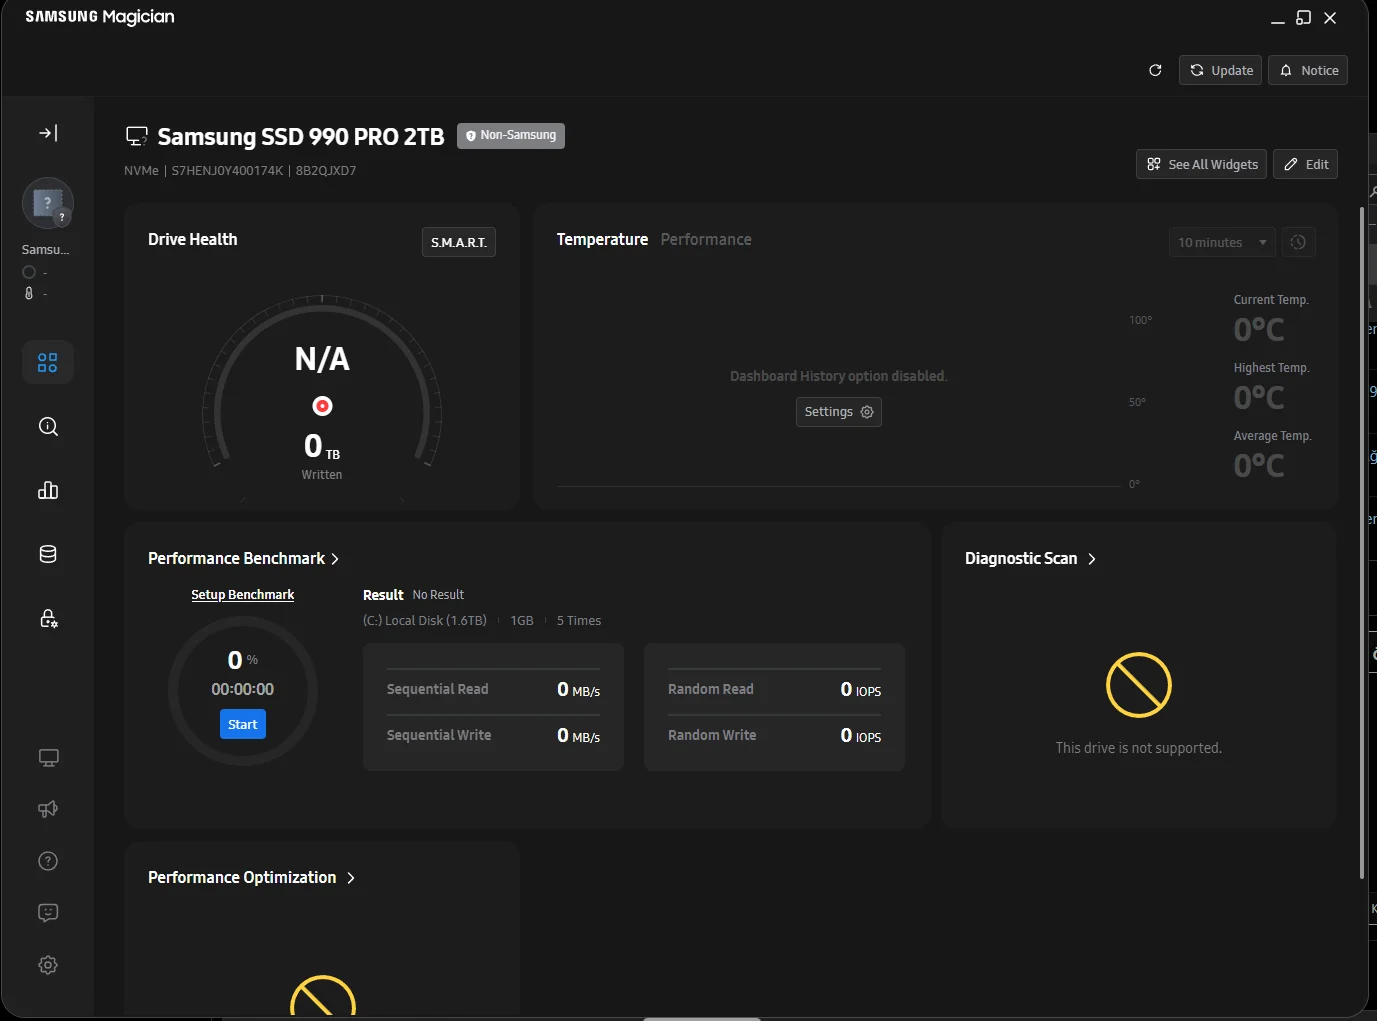This screenshot has width=1377, height=1021.
Task: Select the Temperature tab
Action: (602, 240)
